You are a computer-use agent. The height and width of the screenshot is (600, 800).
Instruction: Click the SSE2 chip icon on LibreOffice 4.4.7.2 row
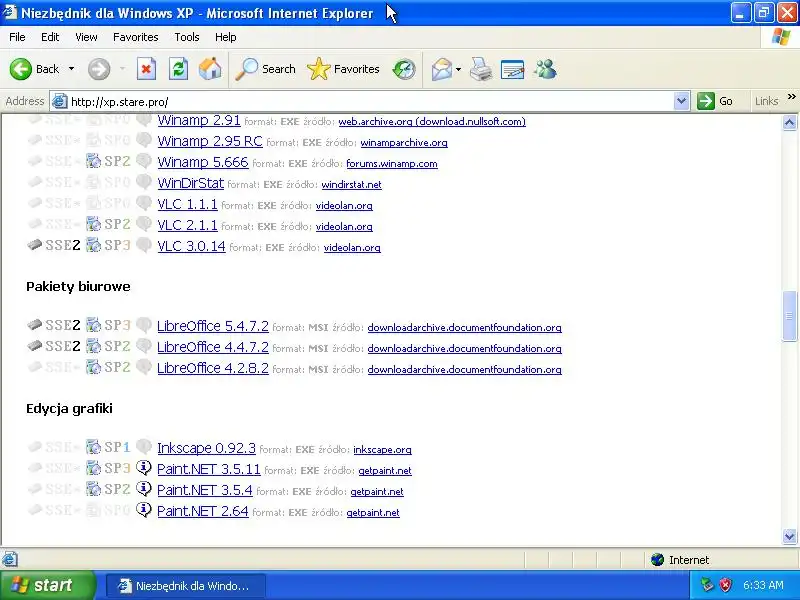coord(35,346)
